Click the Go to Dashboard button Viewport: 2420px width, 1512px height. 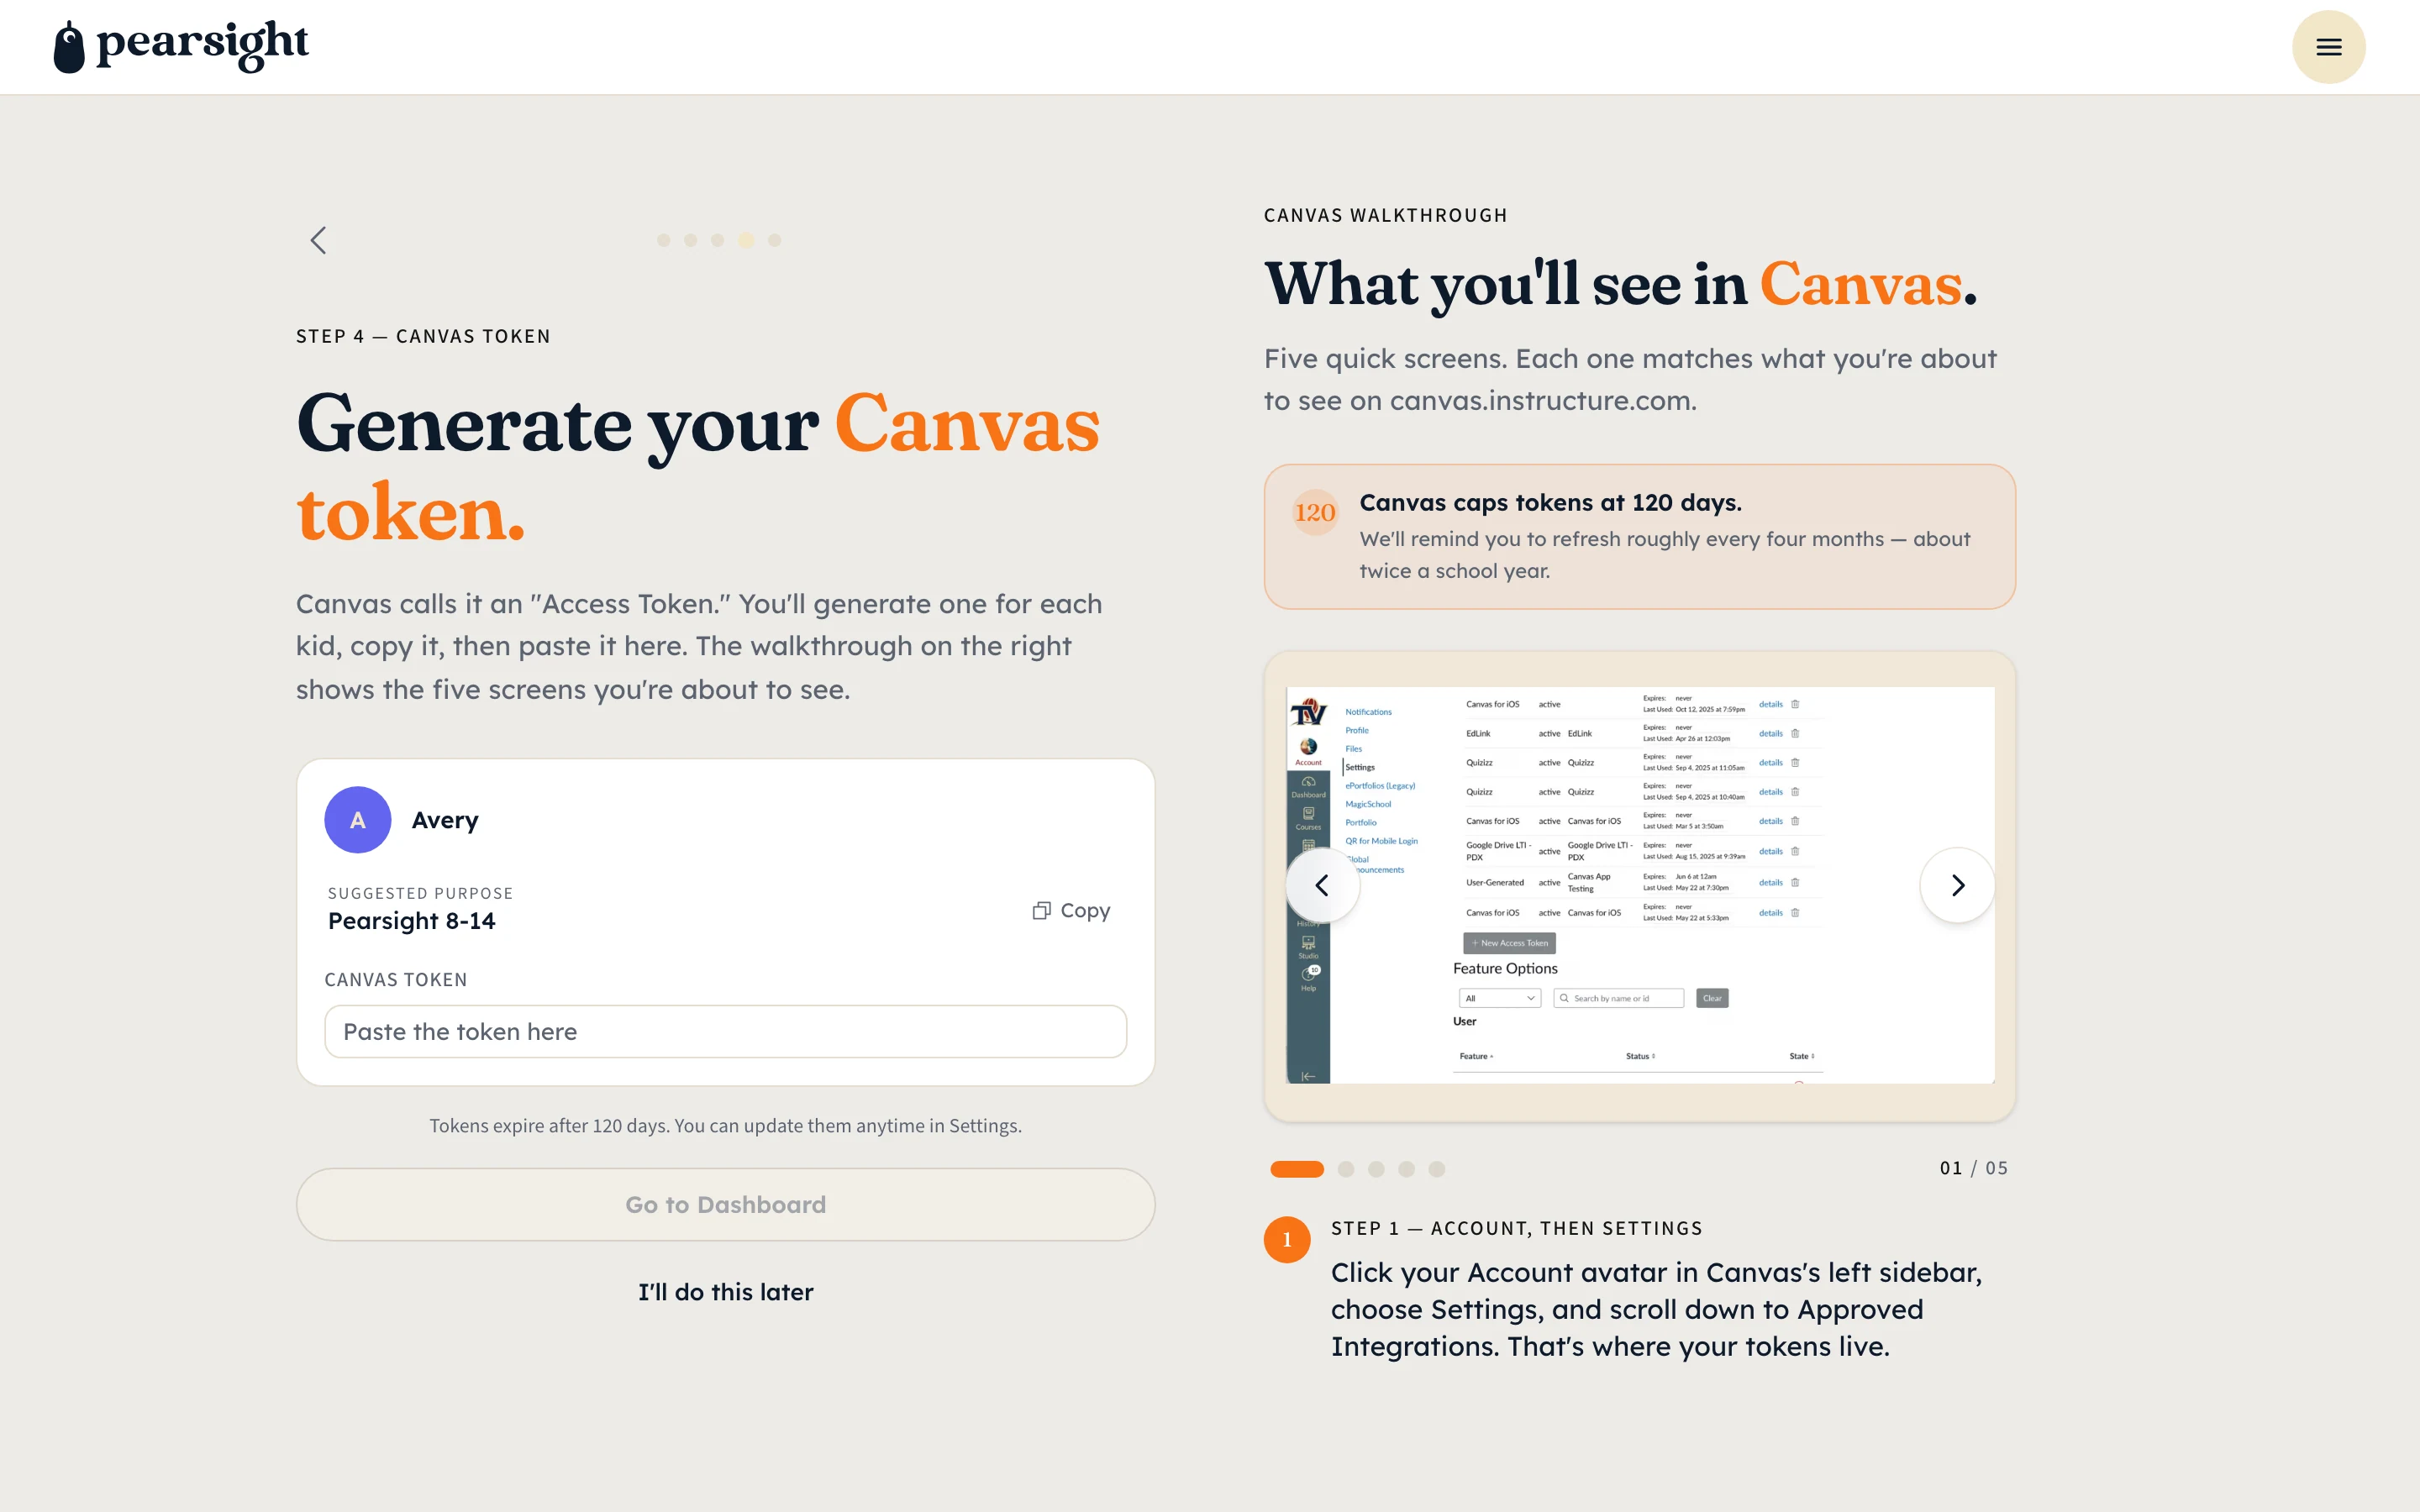725,1204
